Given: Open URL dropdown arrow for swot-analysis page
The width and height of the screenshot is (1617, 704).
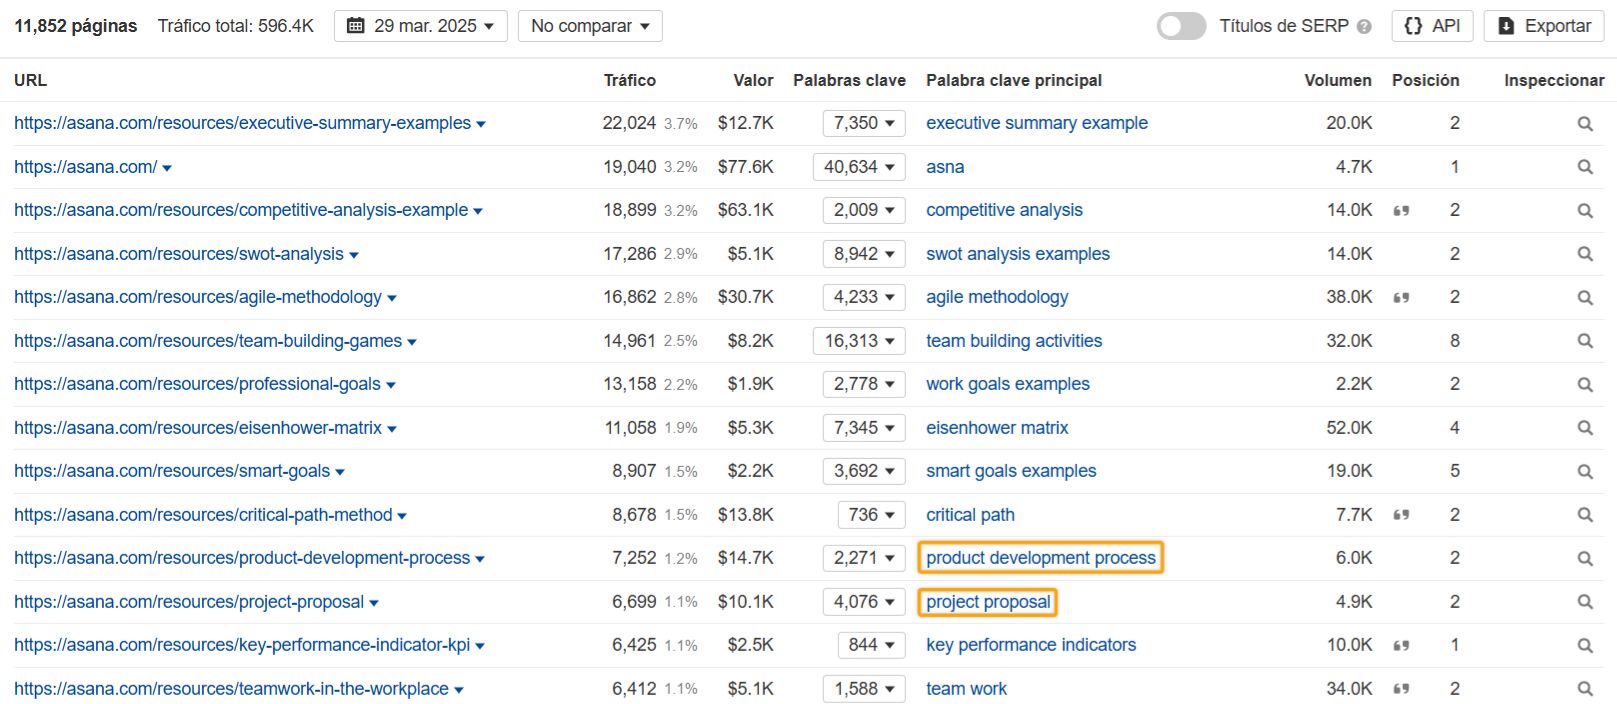Looking at the screenshot, I should (354, 255).
